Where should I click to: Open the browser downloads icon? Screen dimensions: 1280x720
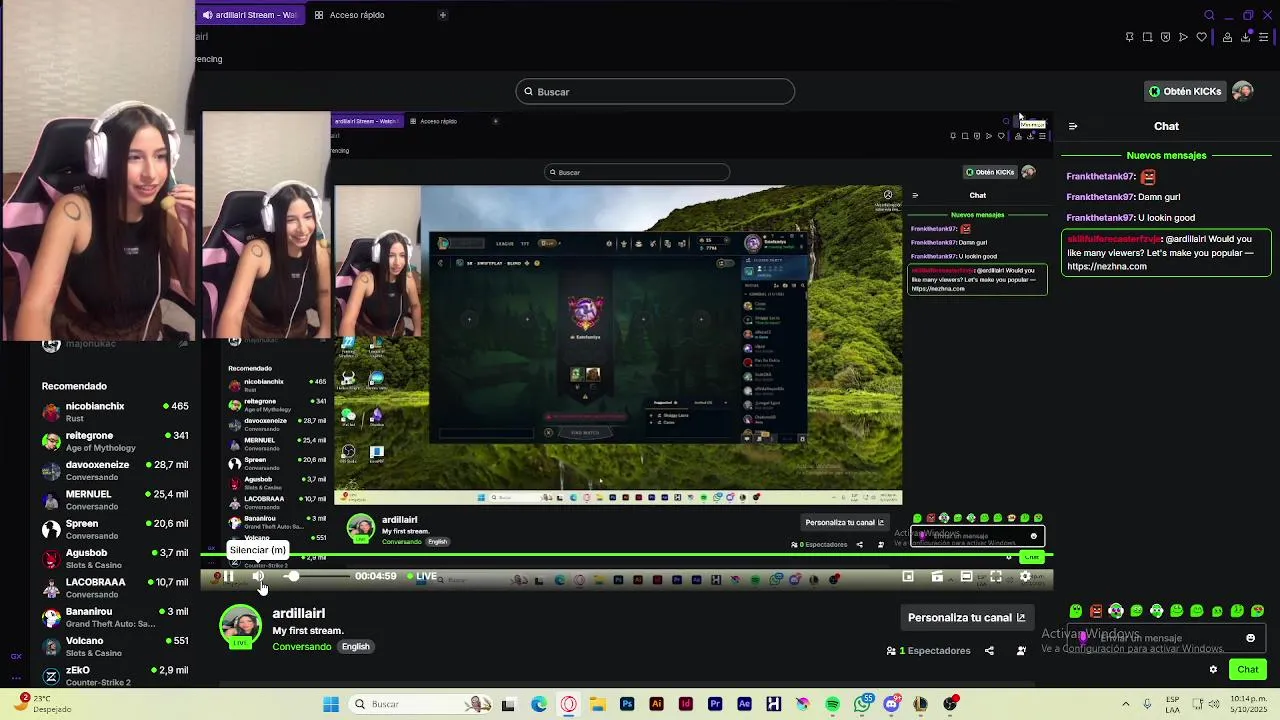1245,37
